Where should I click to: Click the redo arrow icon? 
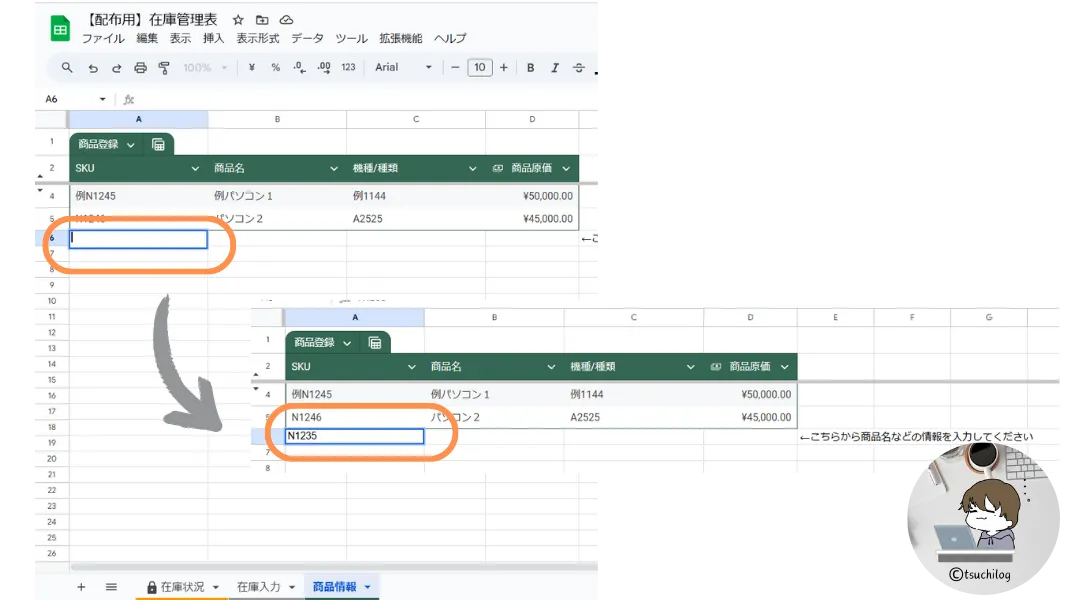[117, 68]
